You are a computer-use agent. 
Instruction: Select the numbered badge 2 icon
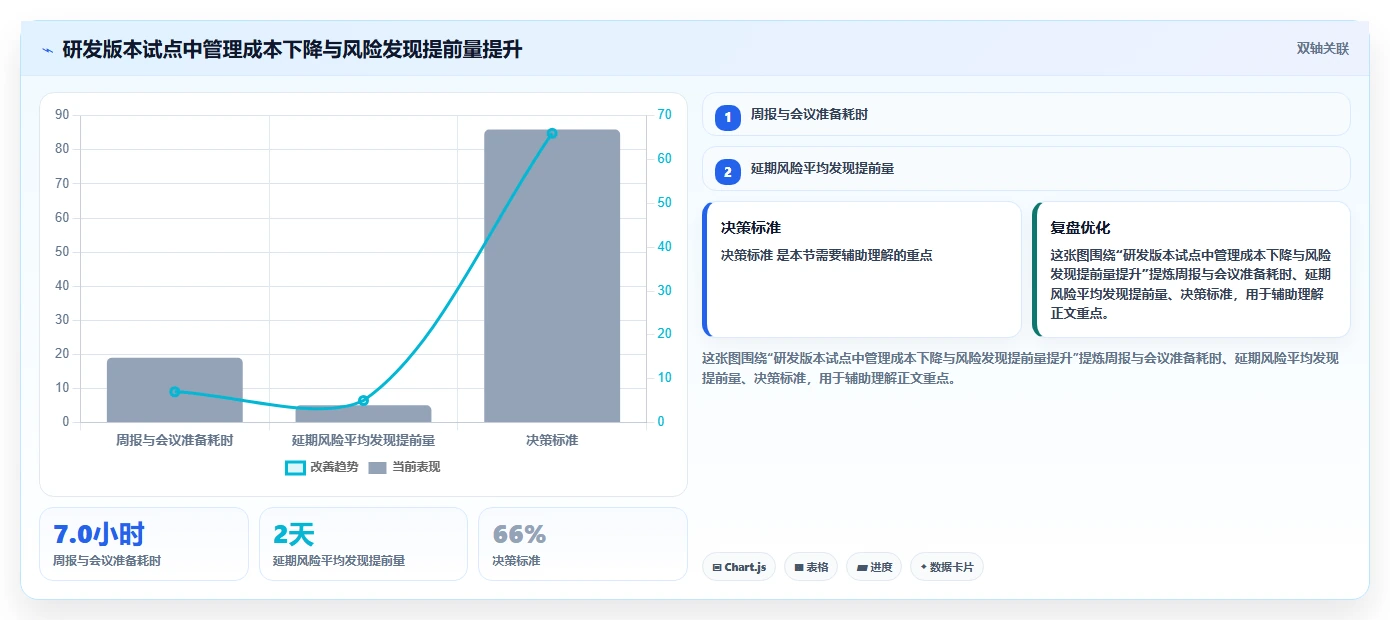728,172
